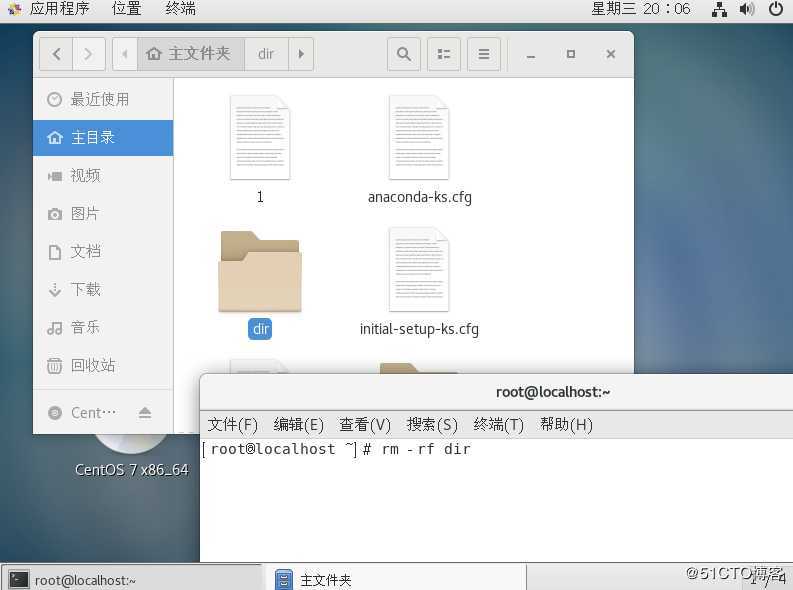This screenshot has width=793, height=590.
Task: Open the terminal 查看(V) menu
Action: (365, 424)
